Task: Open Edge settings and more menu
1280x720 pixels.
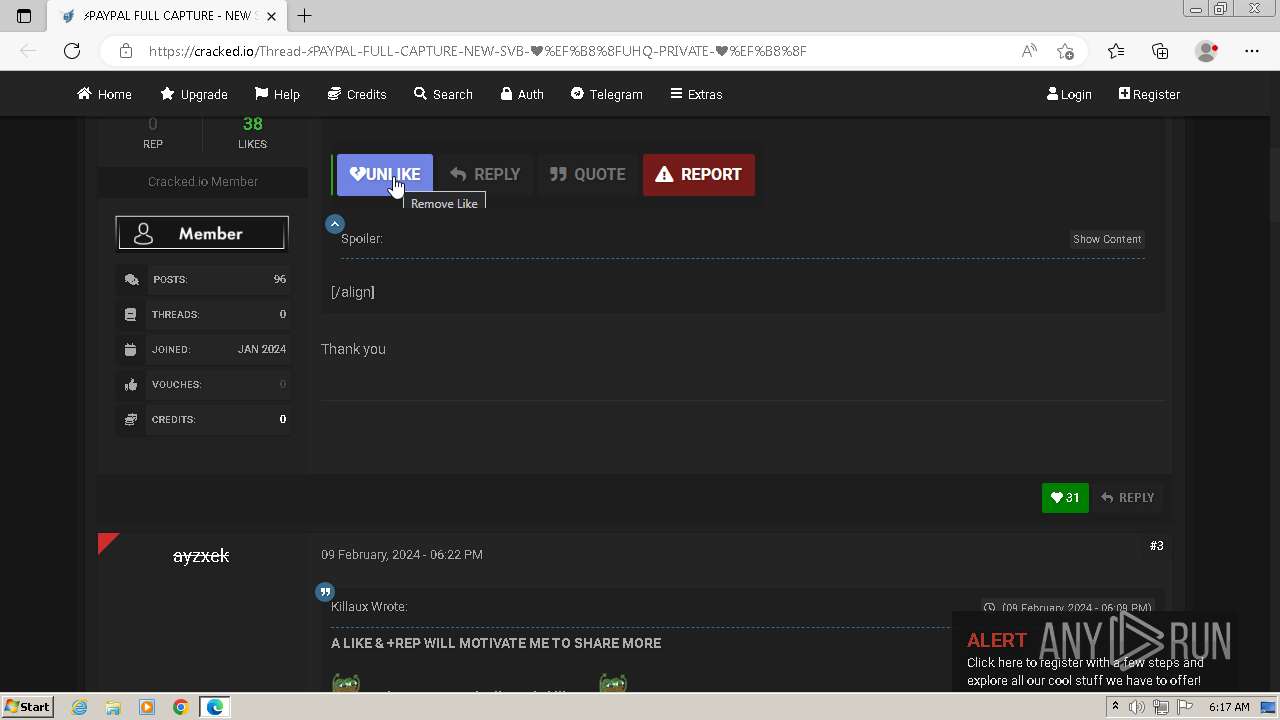Action: click(x=1252, y=51)
